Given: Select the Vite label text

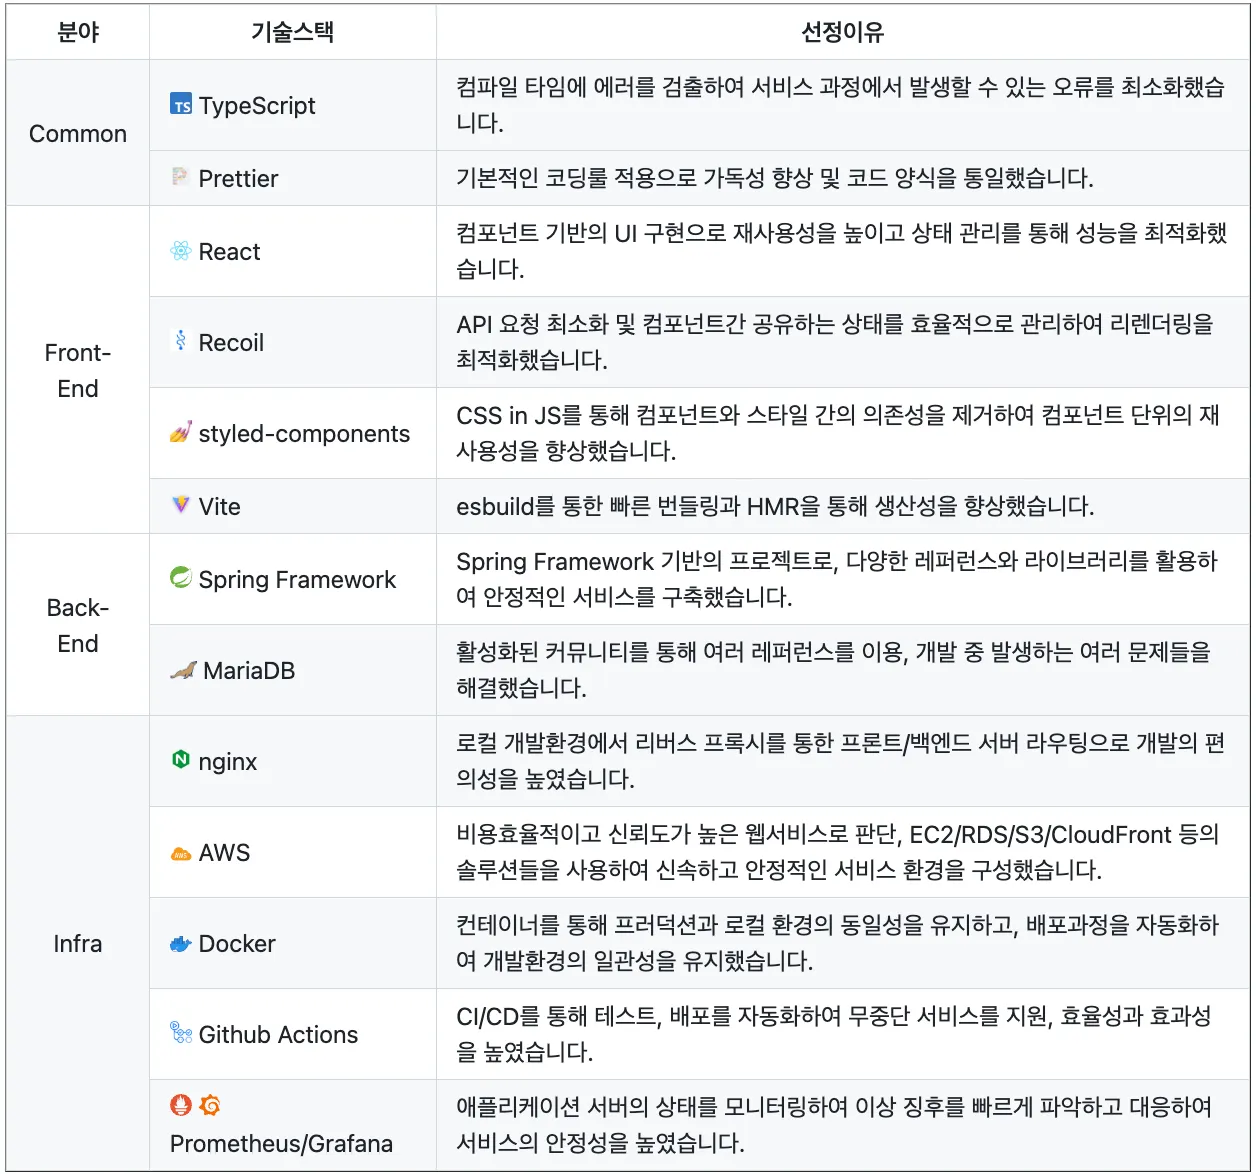Looking at the screenshot, I should [x=219, y=507].
